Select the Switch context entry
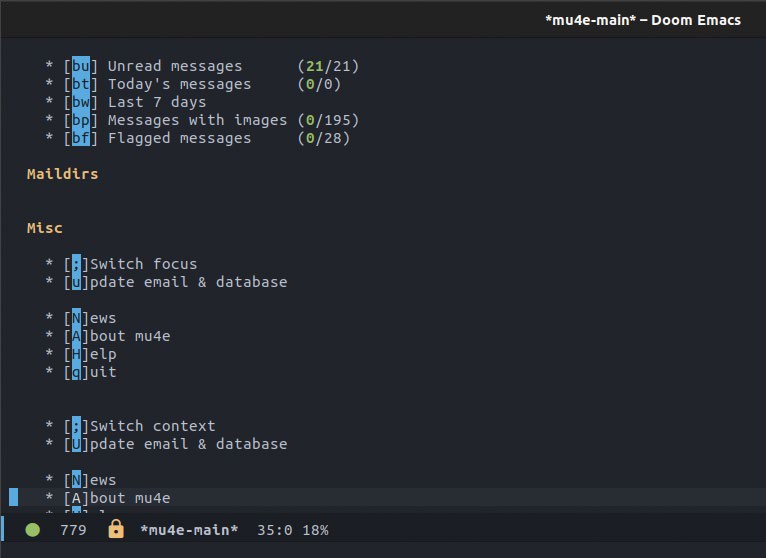The image size is (766, 558). pyautogui.click(x=152, y=426)
